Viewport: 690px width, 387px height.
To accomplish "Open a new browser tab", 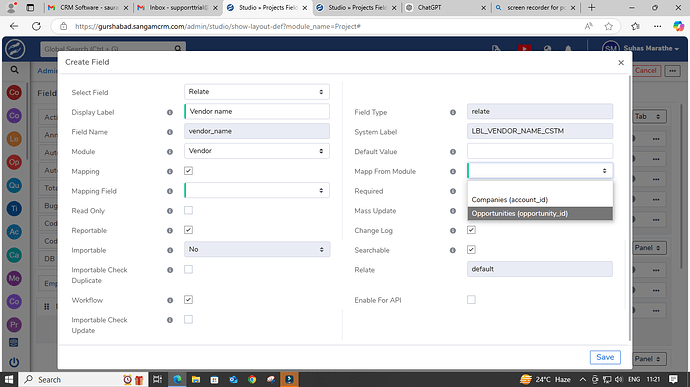I will click(x=591, y=7).
